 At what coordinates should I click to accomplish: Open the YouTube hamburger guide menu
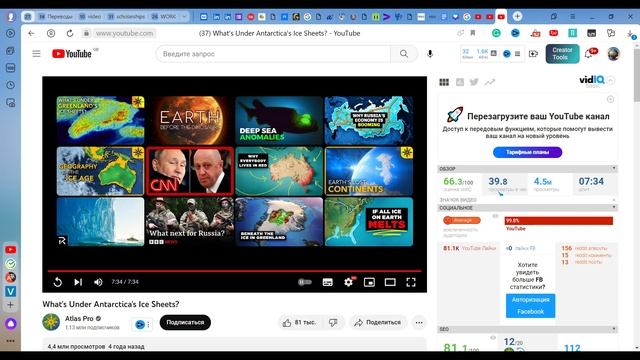36,54
